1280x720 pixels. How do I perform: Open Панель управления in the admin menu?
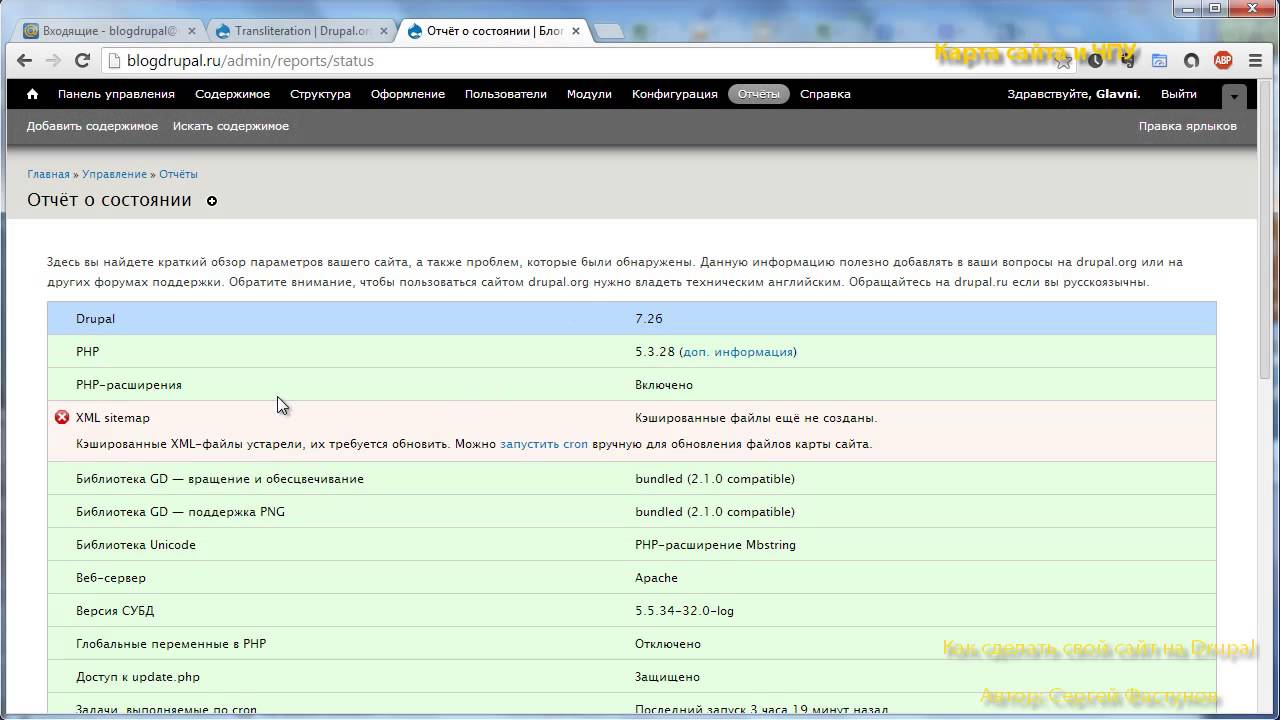[116, 94]
